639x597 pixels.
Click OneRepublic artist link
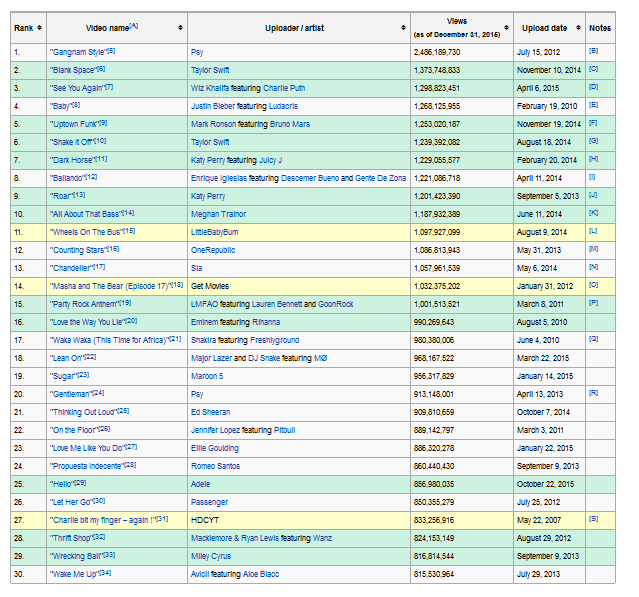[213, 250]
